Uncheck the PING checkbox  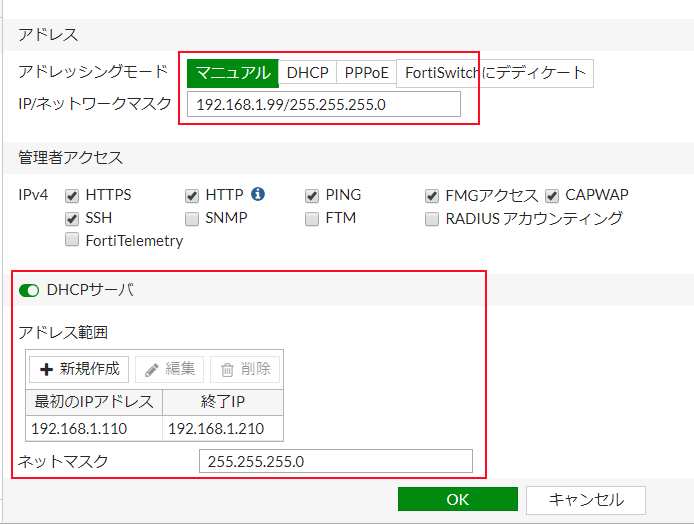[312, 196]
